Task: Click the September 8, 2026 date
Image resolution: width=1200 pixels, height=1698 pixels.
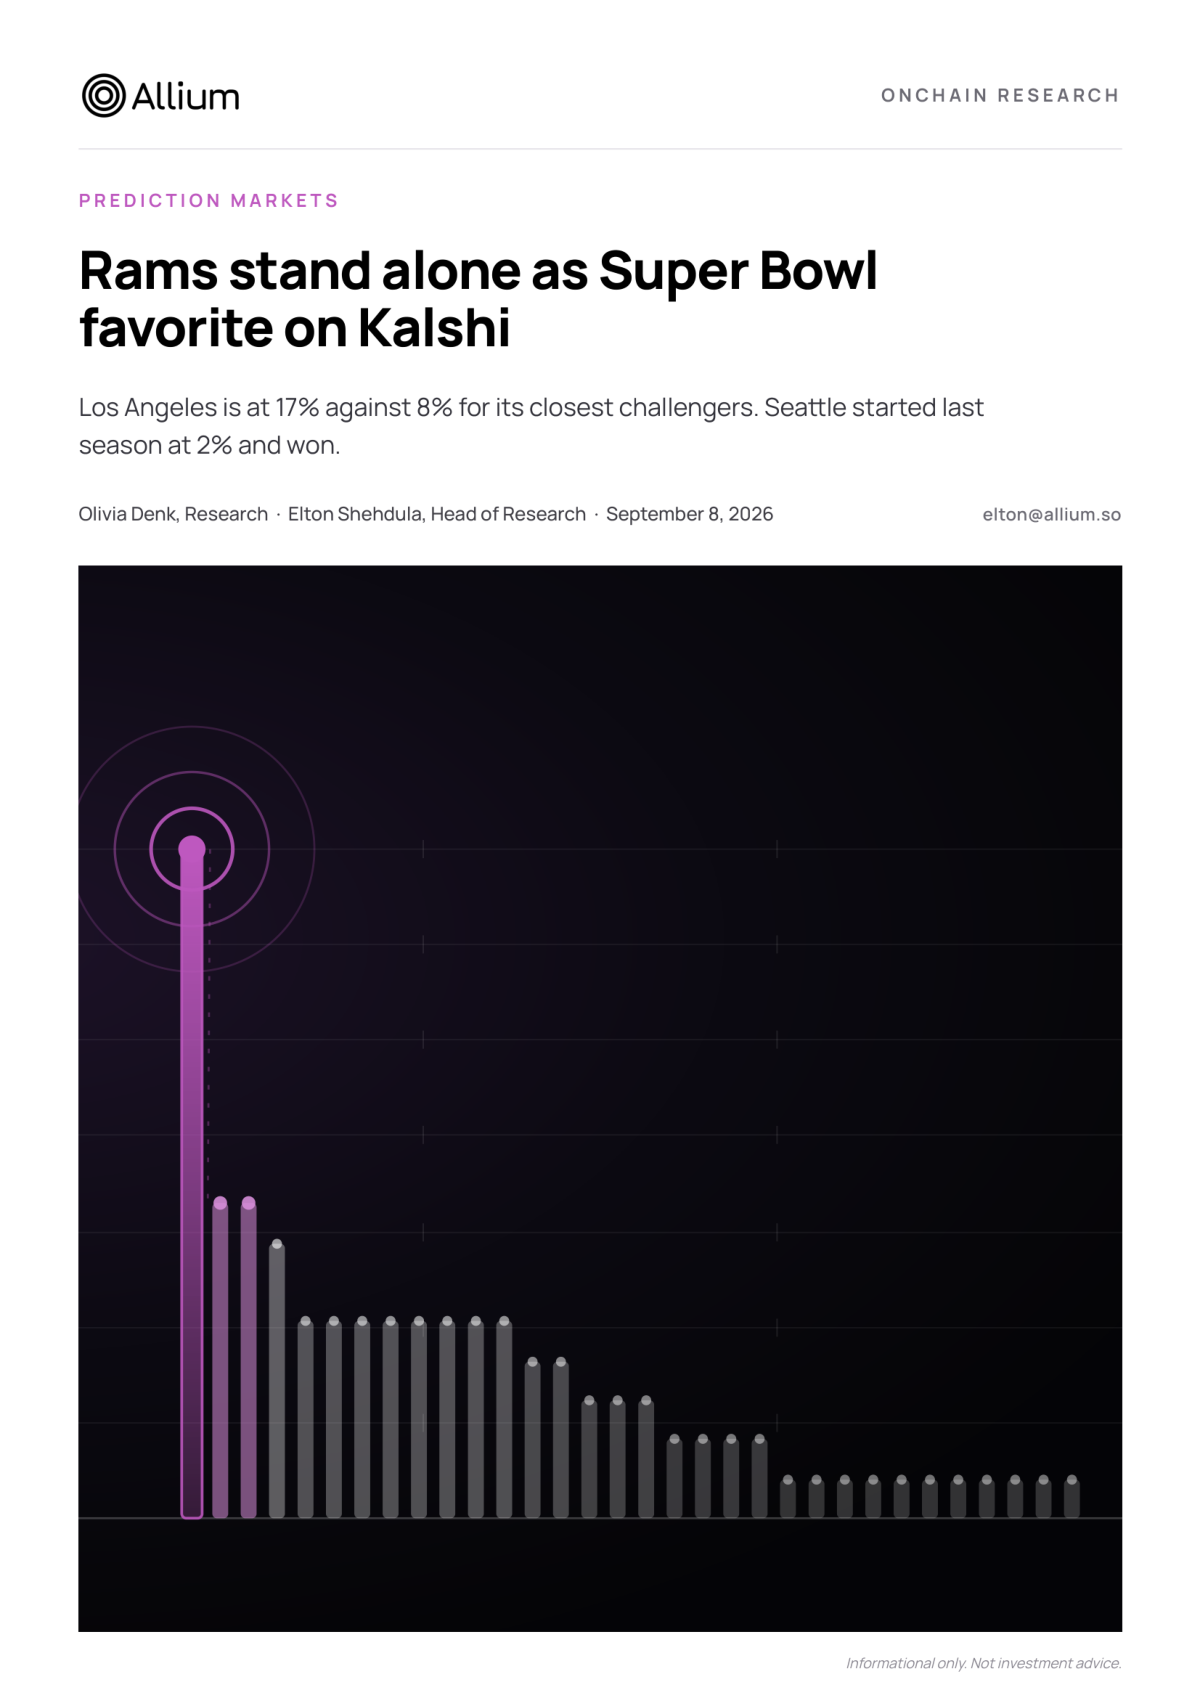Action: coord(689,514)
